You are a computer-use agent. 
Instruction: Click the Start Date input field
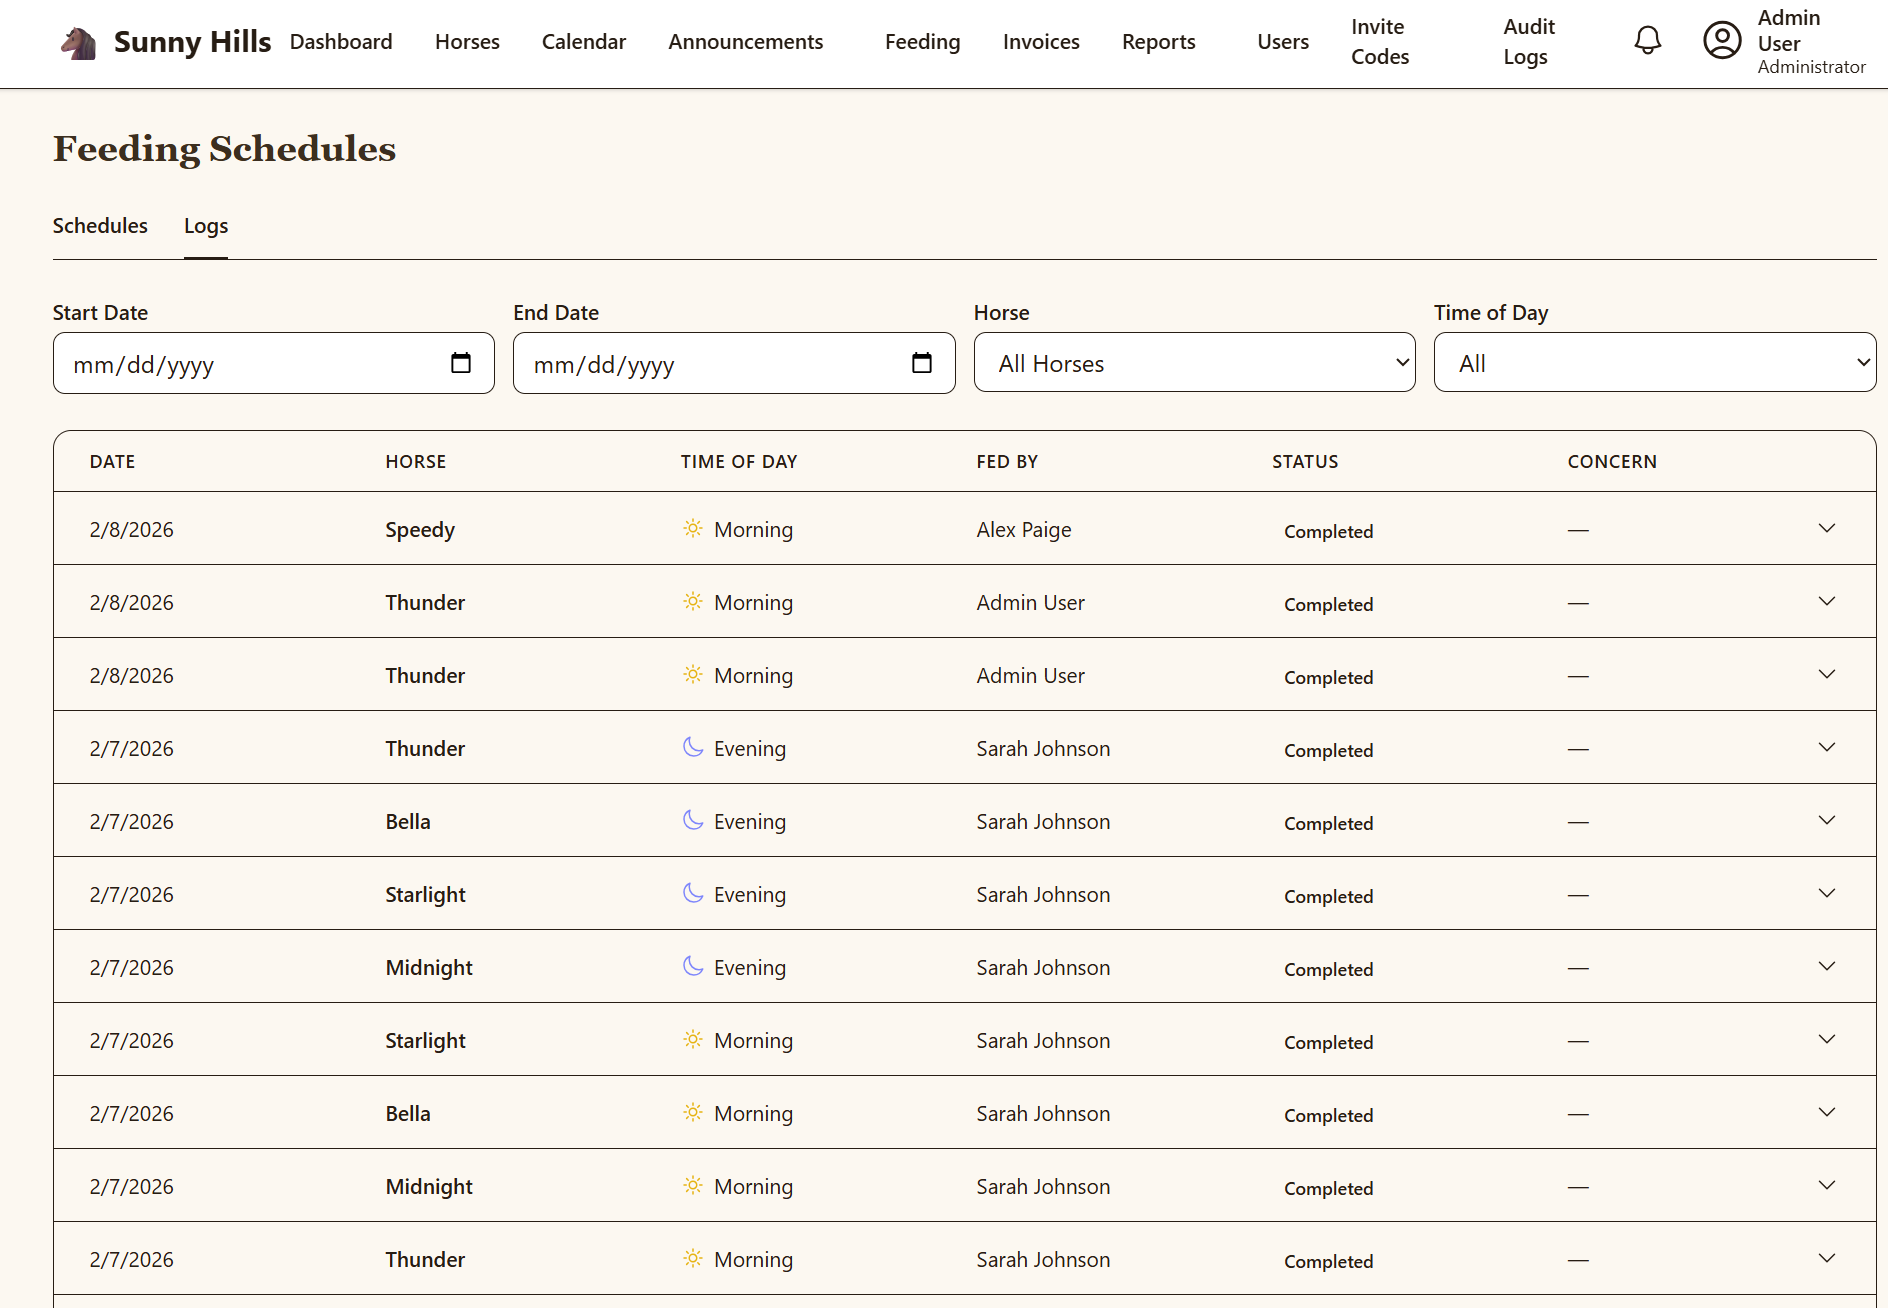(274, 363)
